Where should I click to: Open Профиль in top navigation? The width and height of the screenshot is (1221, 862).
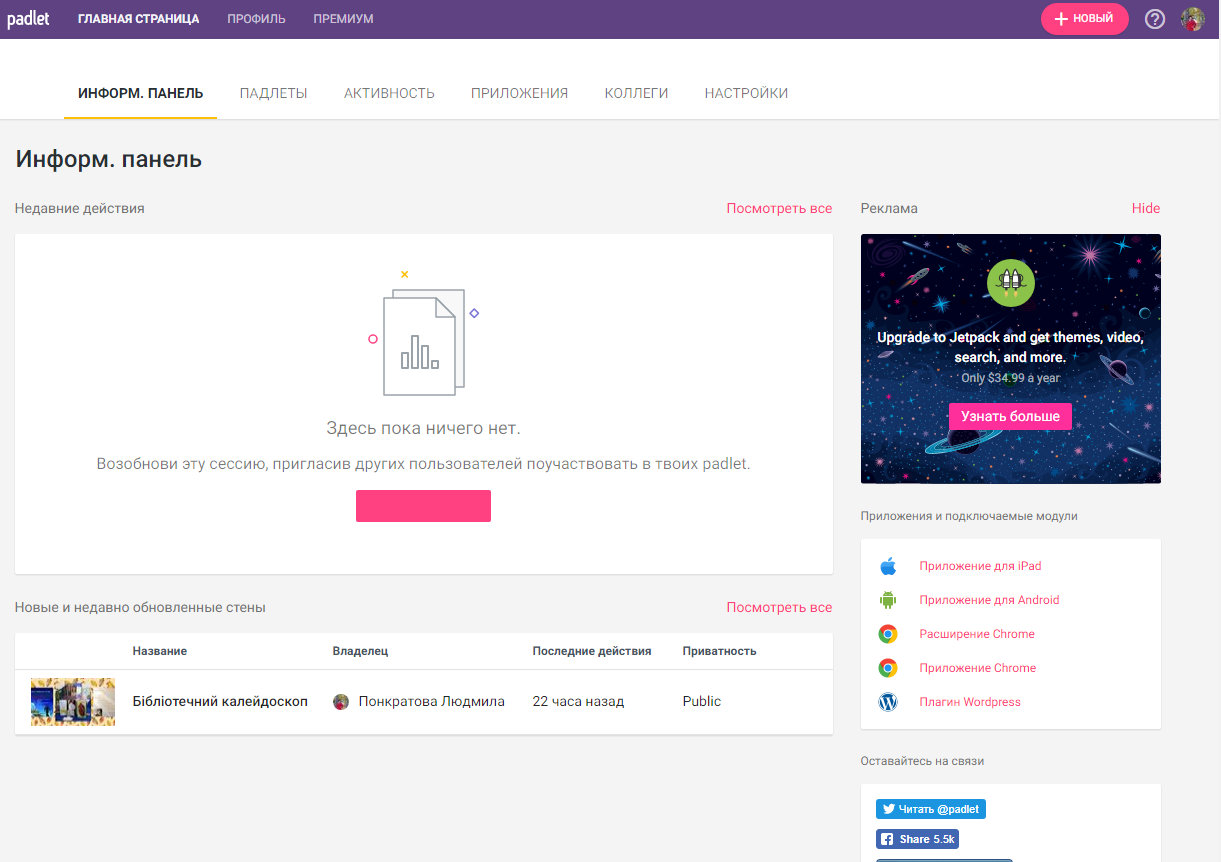pyautogui.click(x=256, y=19)
